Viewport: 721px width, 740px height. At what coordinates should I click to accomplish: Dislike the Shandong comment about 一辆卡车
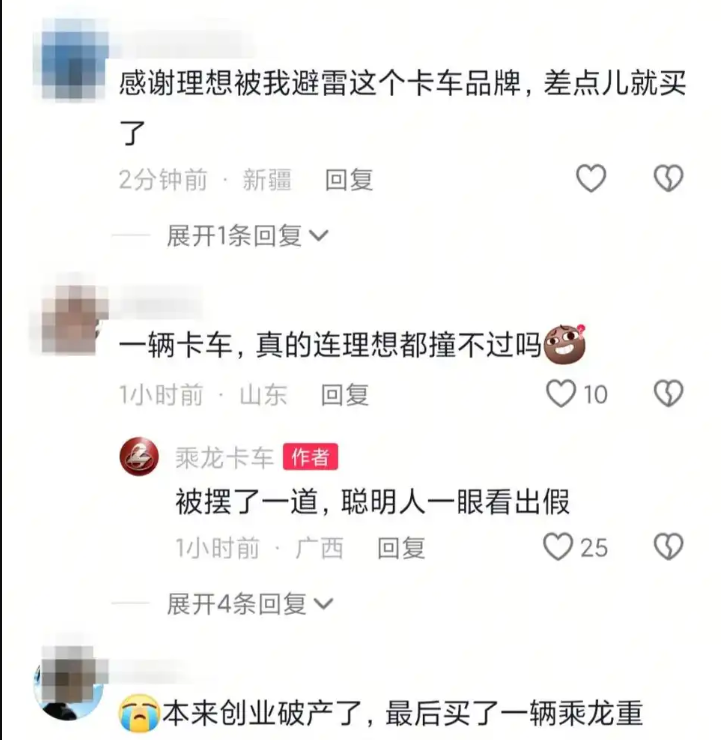pos(669,394)
